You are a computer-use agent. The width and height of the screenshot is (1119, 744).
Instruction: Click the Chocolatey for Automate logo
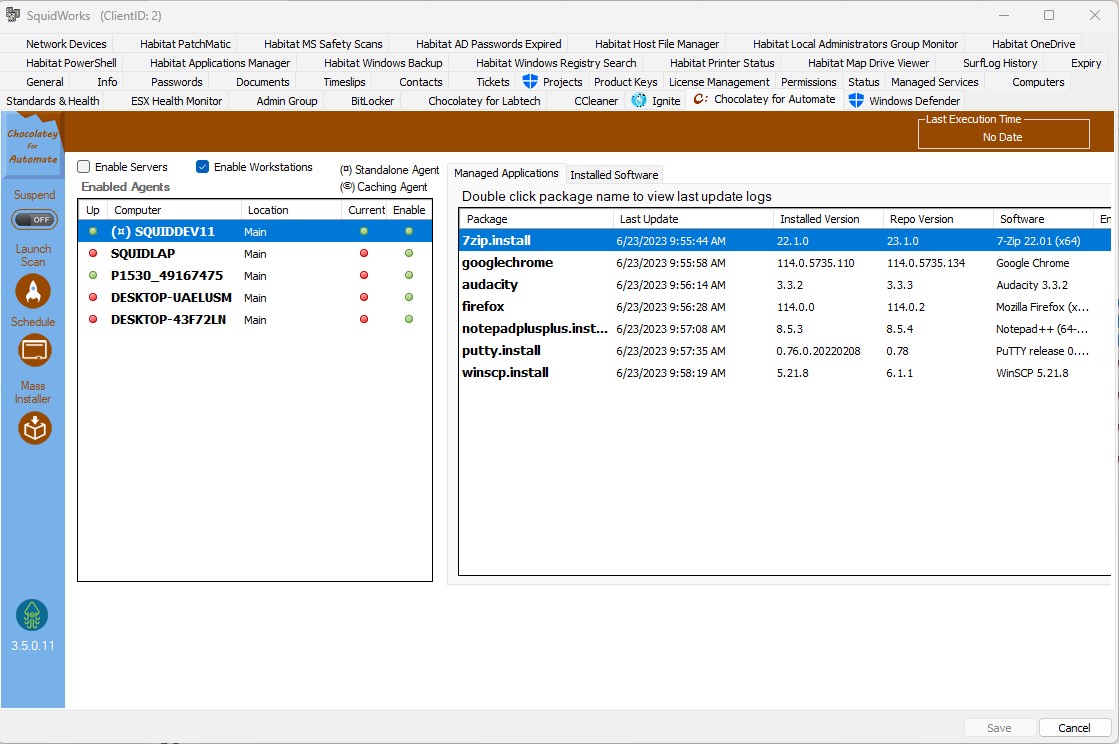point(33,146)
